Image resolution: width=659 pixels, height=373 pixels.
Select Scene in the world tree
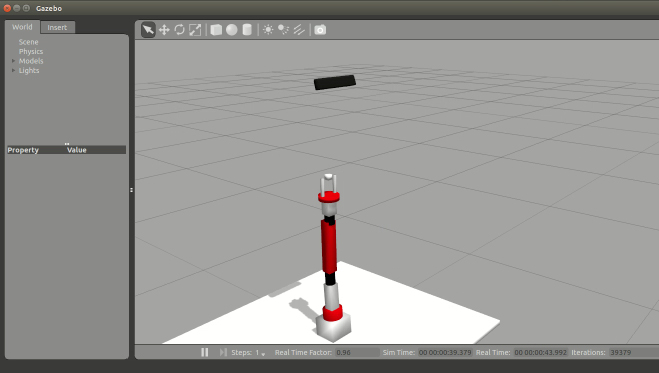click(x=29, y=42)
